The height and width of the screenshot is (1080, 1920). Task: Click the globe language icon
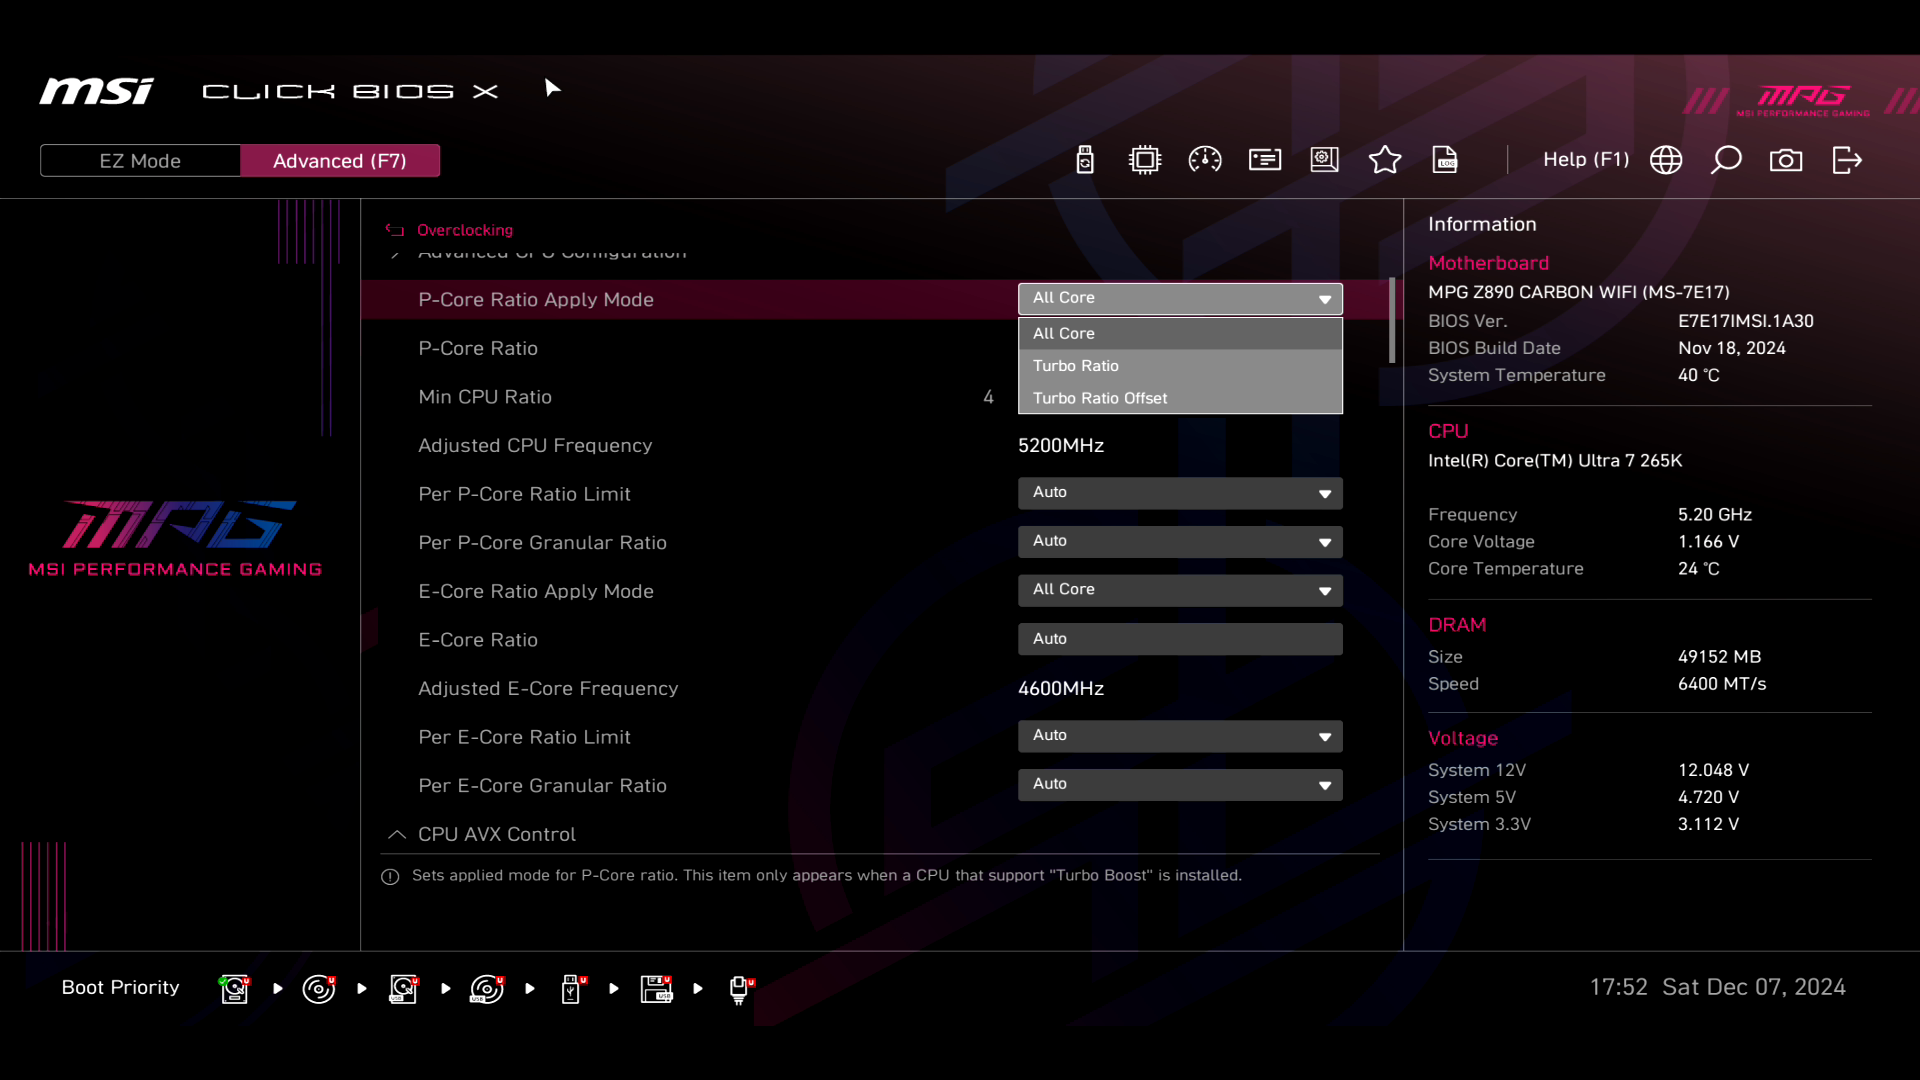coord(1666,160)
